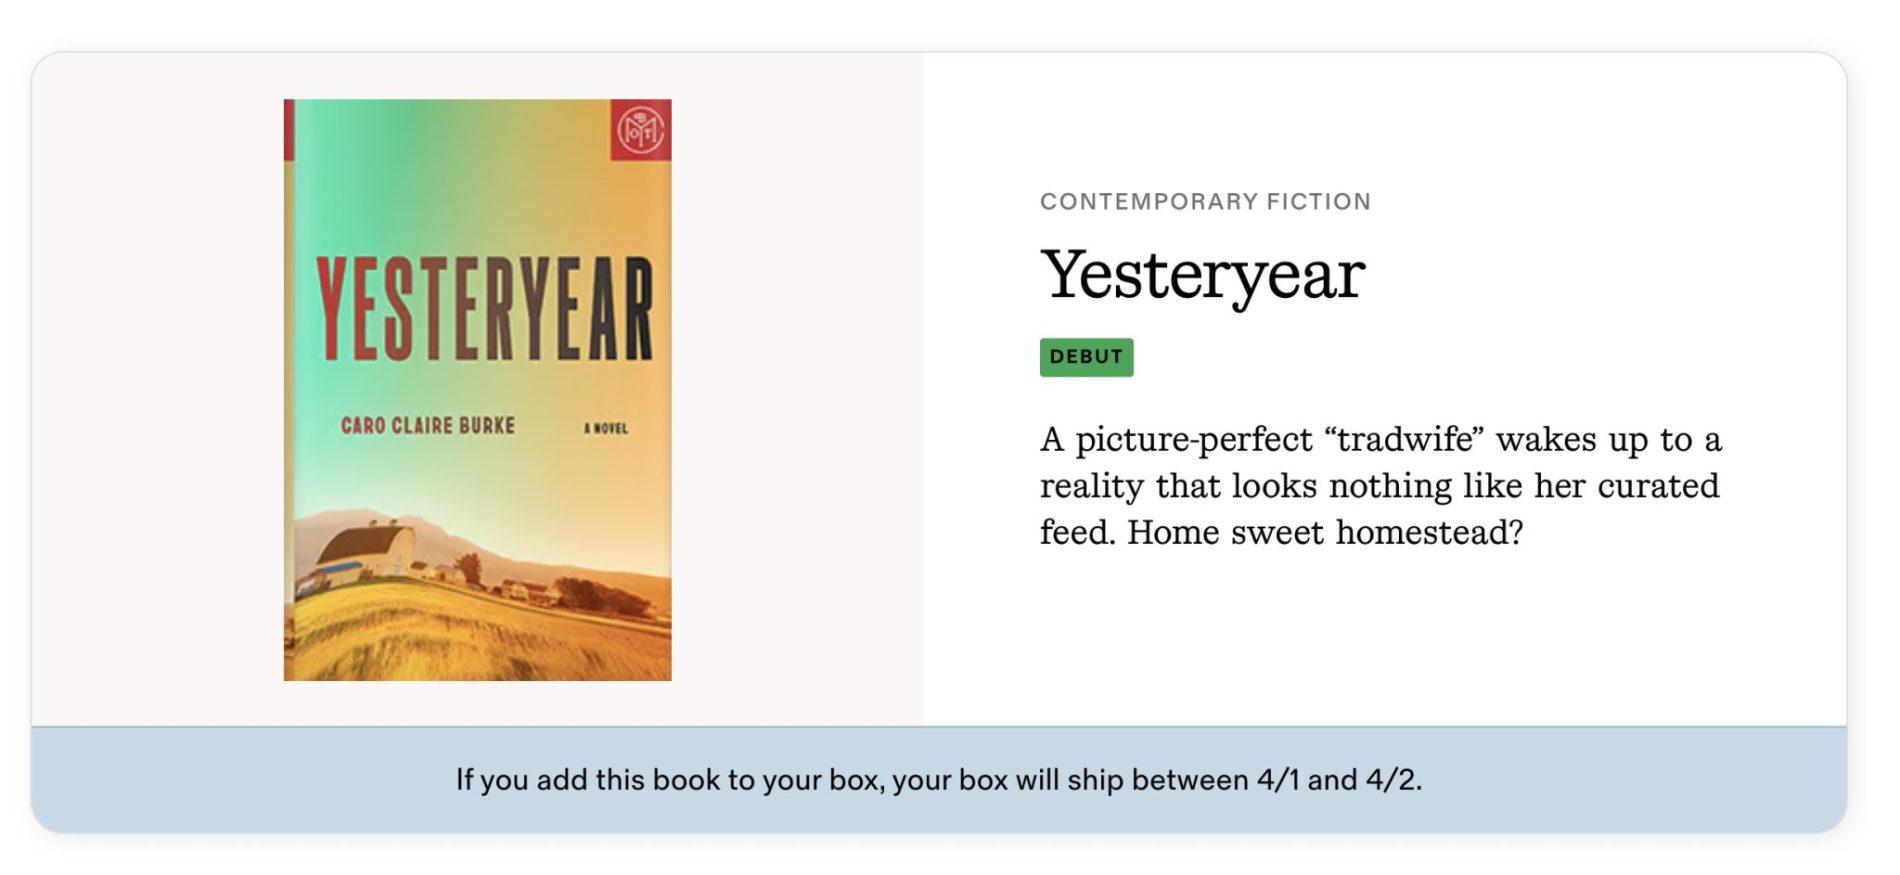Click the Yesteryear title heading
Screen dimensions: 1900x875
click(1202, 274)
